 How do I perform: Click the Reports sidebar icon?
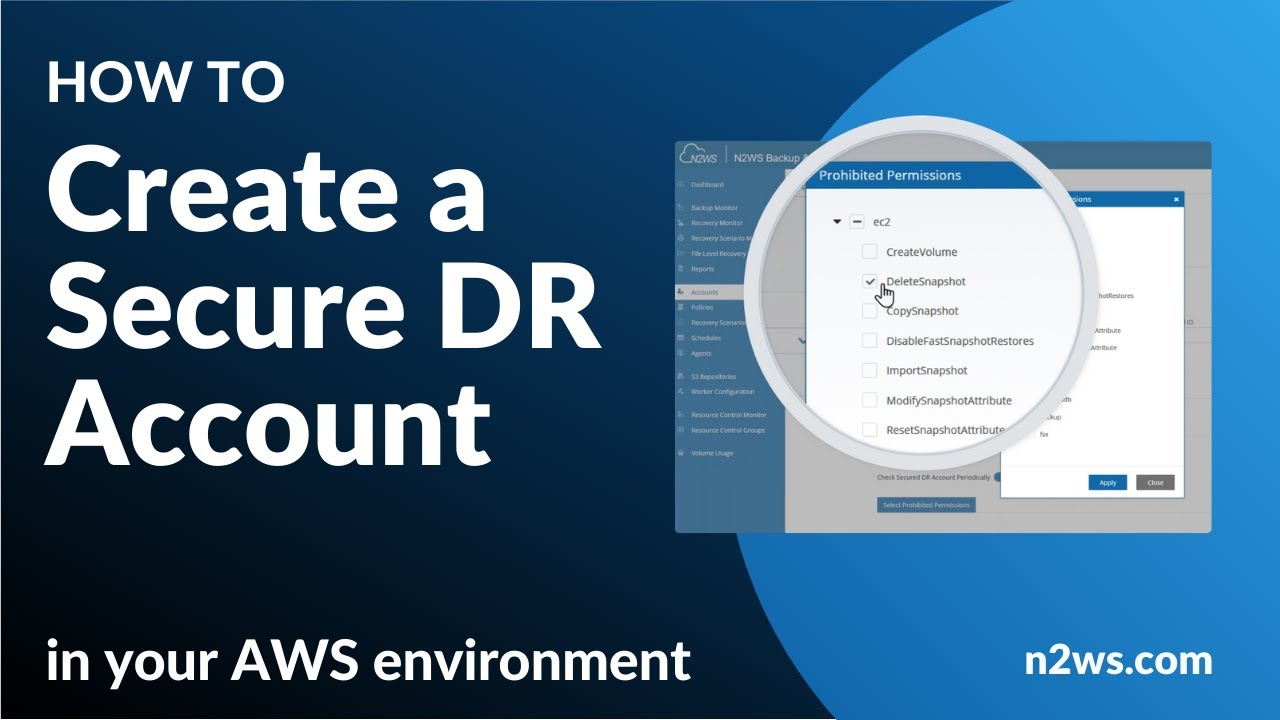click(x=681, y=269)
